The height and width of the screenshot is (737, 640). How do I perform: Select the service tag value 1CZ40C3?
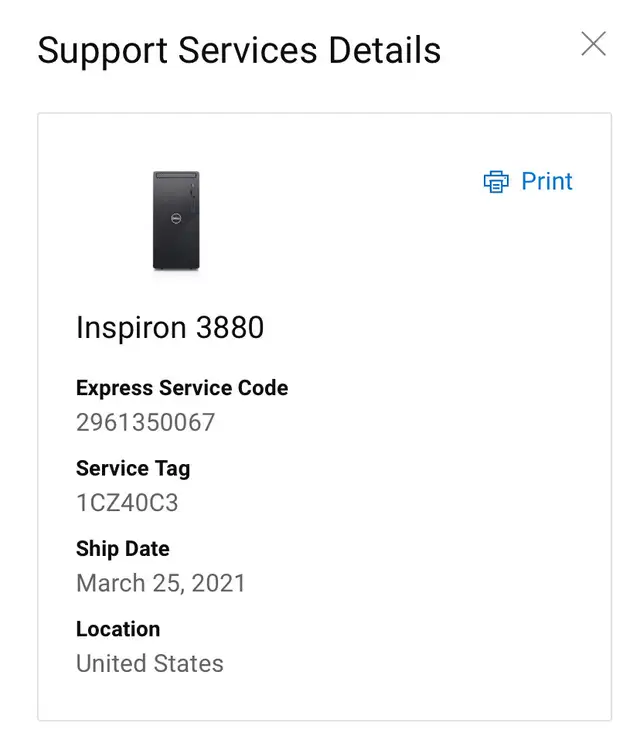(x=127, y=502)
